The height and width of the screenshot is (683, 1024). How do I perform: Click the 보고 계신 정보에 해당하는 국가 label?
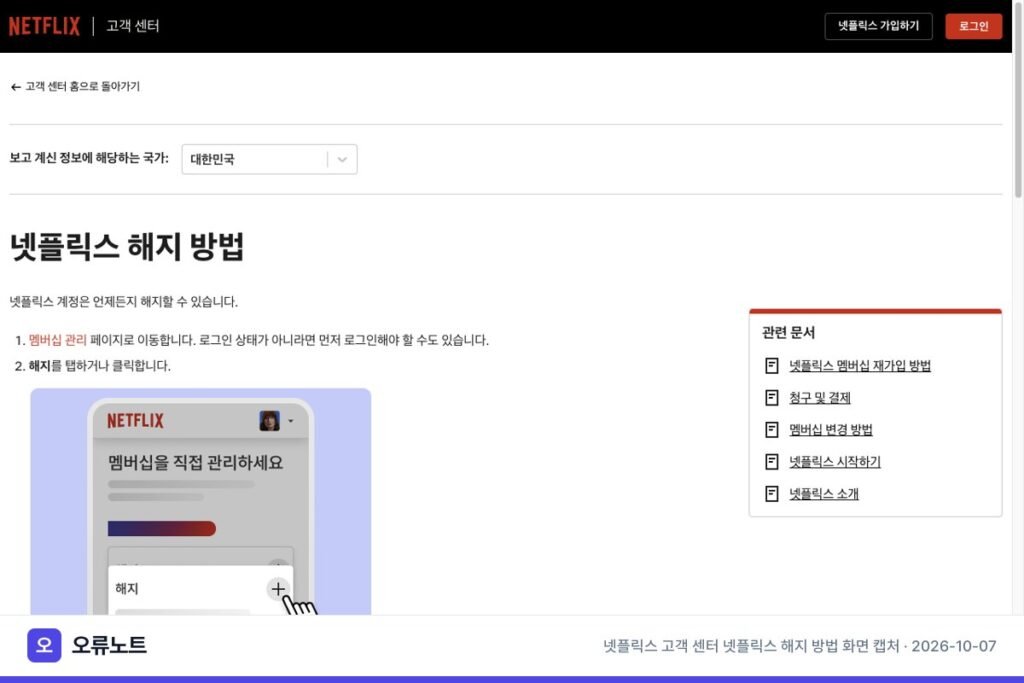click(x=89, y=158)
